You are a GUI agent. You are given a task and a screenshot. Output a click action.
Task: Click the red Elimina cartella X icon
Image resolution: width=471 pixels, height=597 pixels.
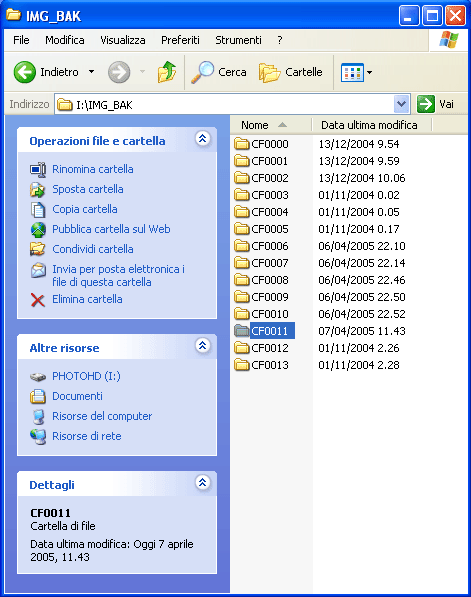[x=38, y=300]
